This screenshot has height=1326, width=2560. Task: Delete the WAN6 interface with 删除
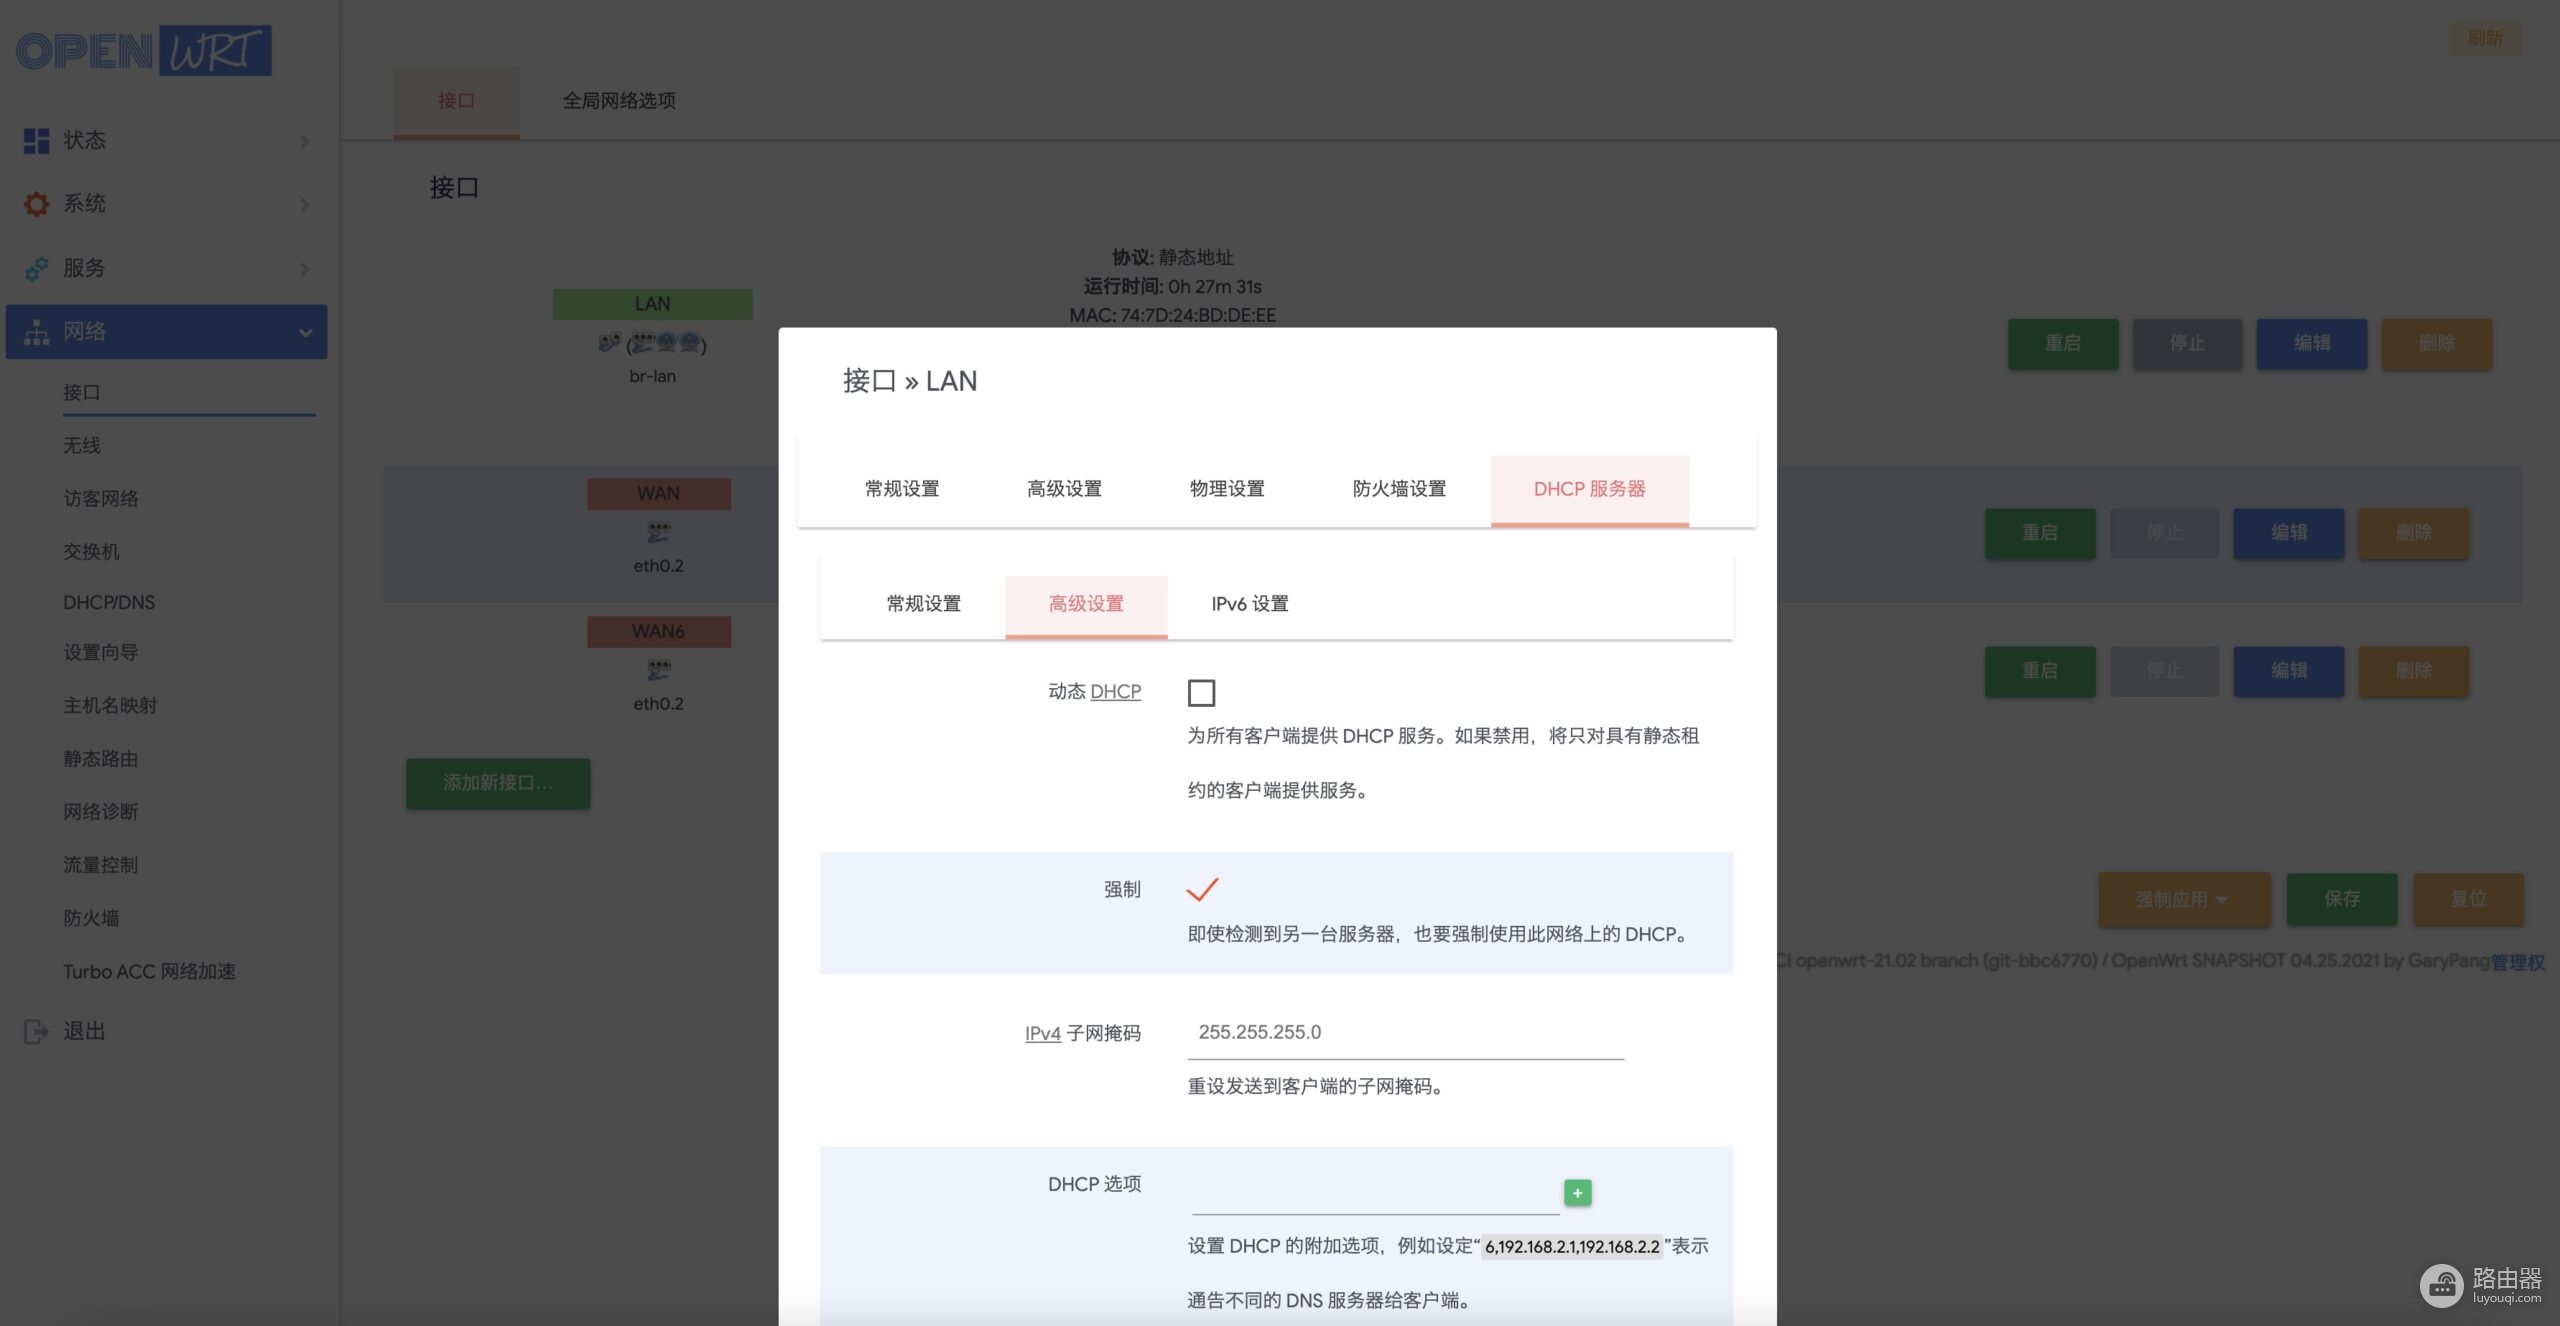(2413, 671)
